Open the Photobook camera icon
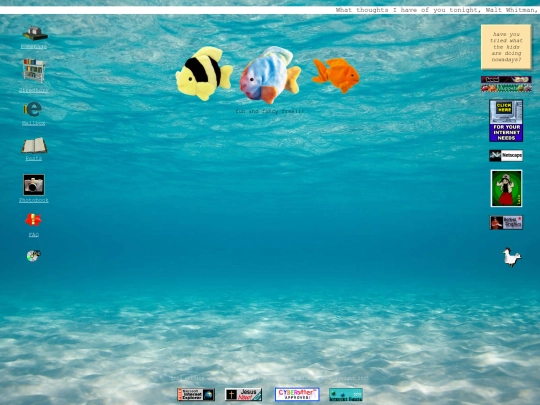Viewport: 540px width, 405px height. pyautogui.click(x=34, y=185)
